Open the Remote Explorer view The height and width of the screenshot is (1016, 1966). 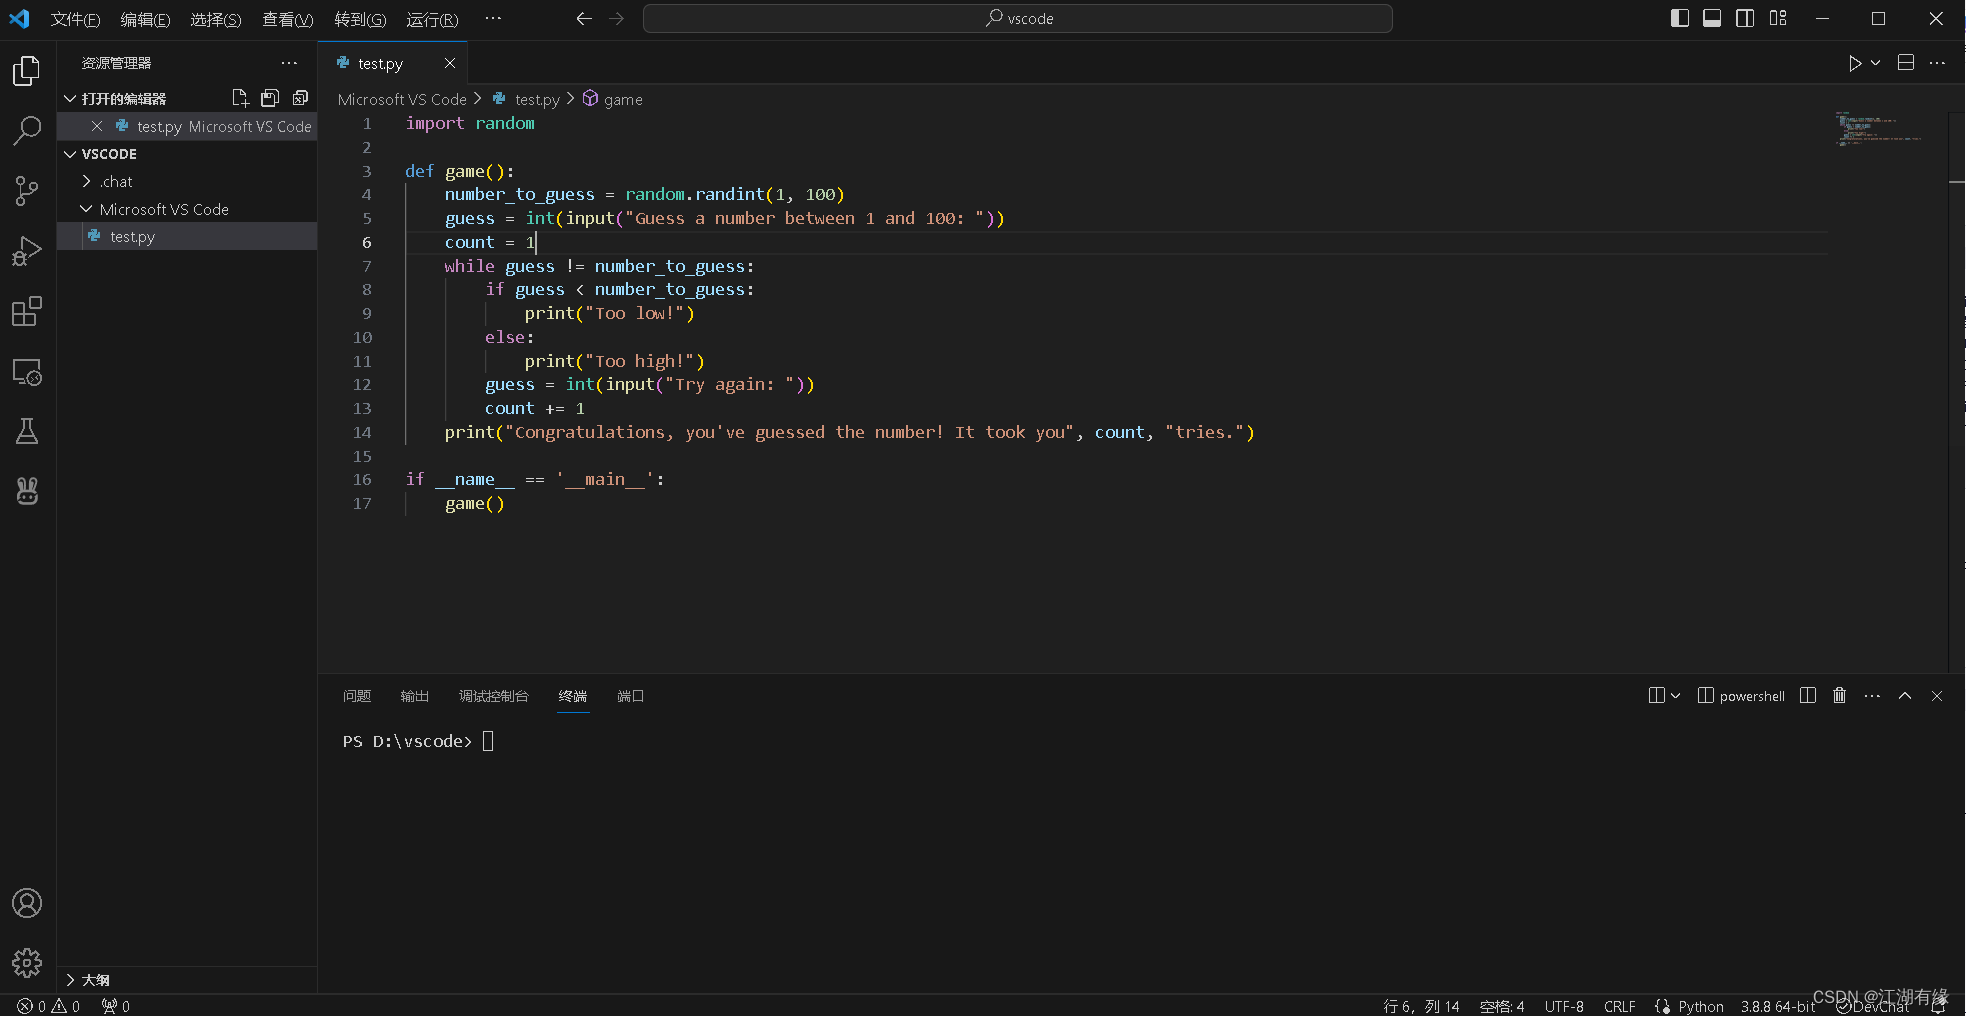pos(27,372)
